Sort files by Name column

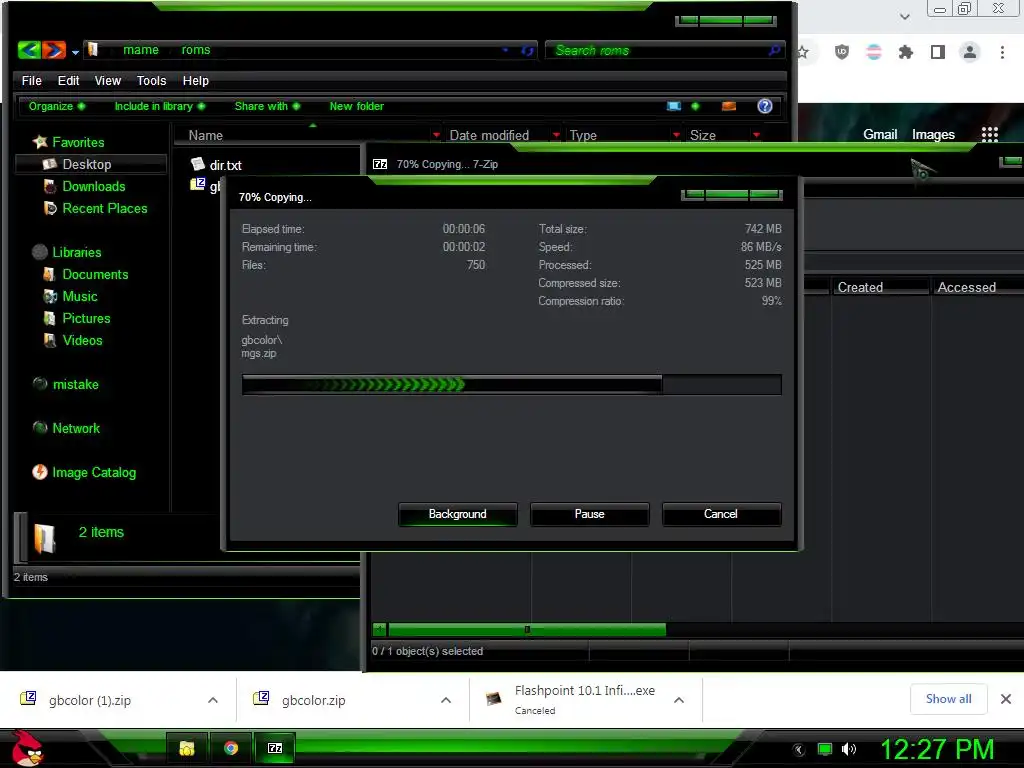(206, 135)
